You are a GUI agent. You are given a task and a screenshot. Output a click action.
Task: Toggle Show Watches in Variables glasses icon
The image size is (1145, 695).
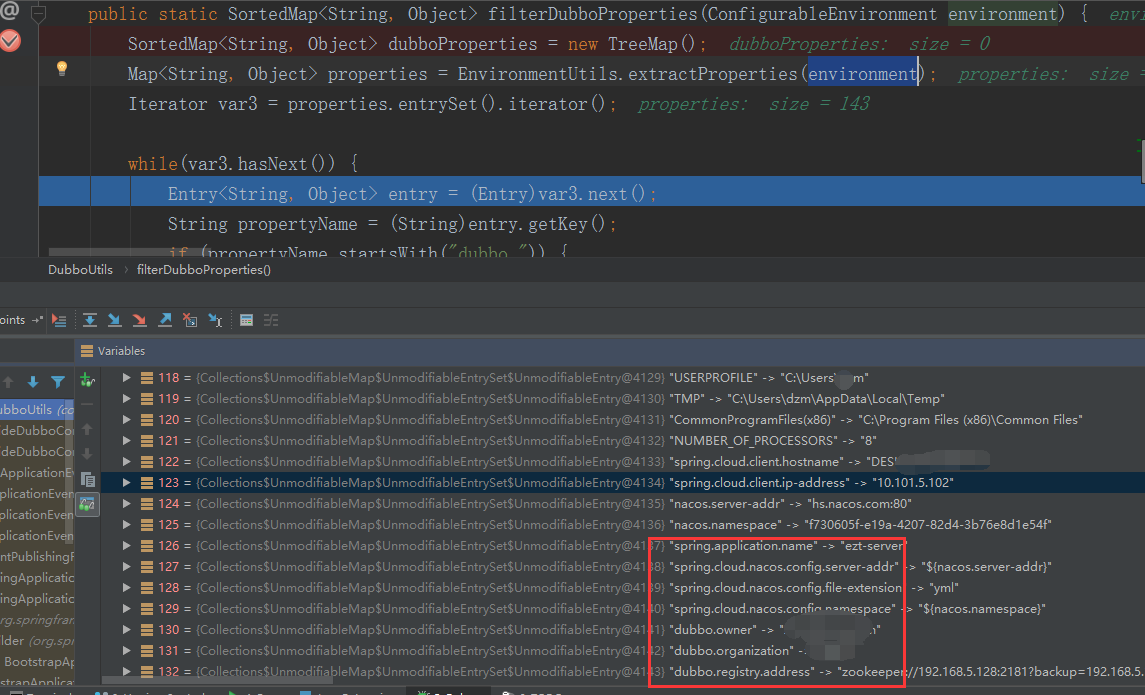click(x=88, y=504)
